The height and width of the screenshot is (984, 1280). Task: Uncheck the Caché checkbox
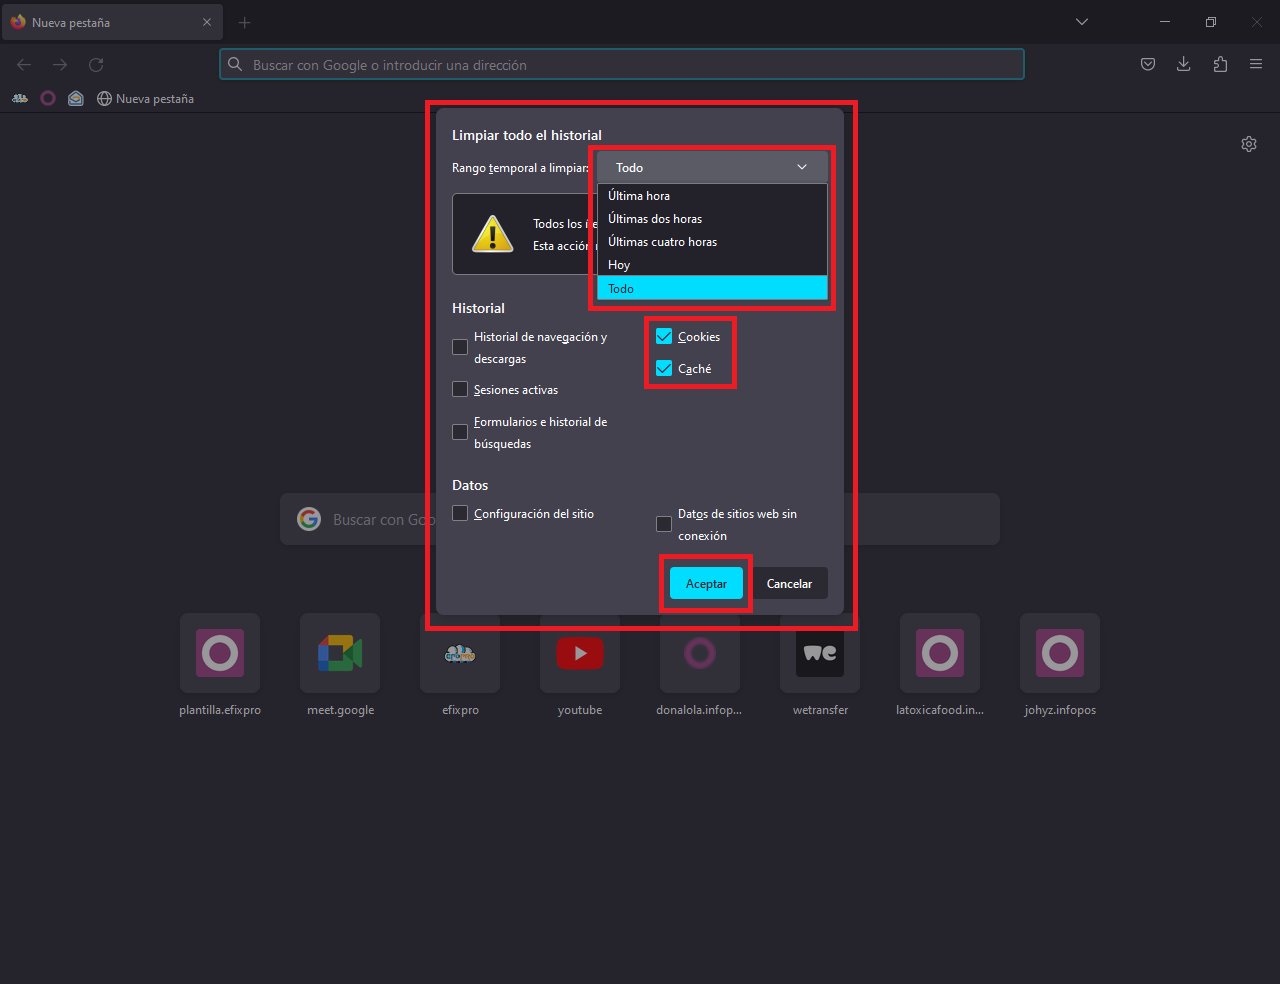click(x=664, y=369)
